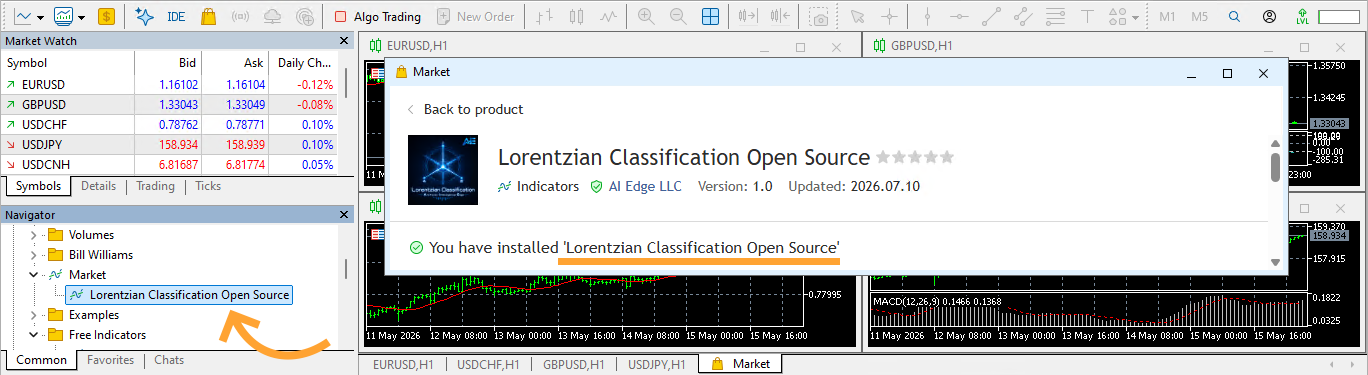1368x375 pixels.
Task: Open the Ticks tab in Market Watch
Action: point(208,186)
